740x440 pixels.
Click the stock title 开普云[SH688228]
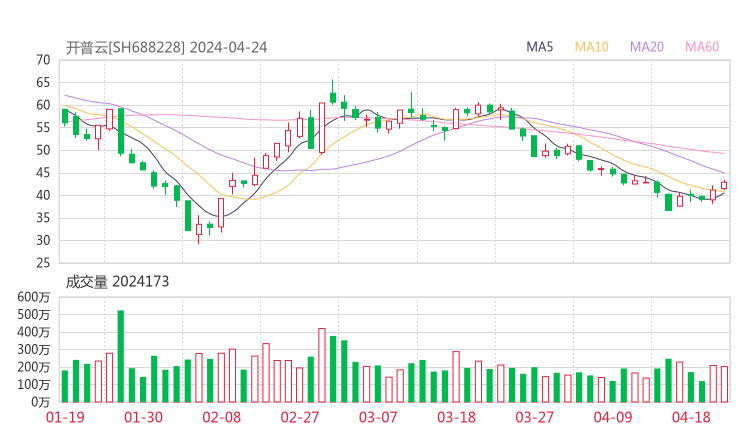click(x=125, y=47)
